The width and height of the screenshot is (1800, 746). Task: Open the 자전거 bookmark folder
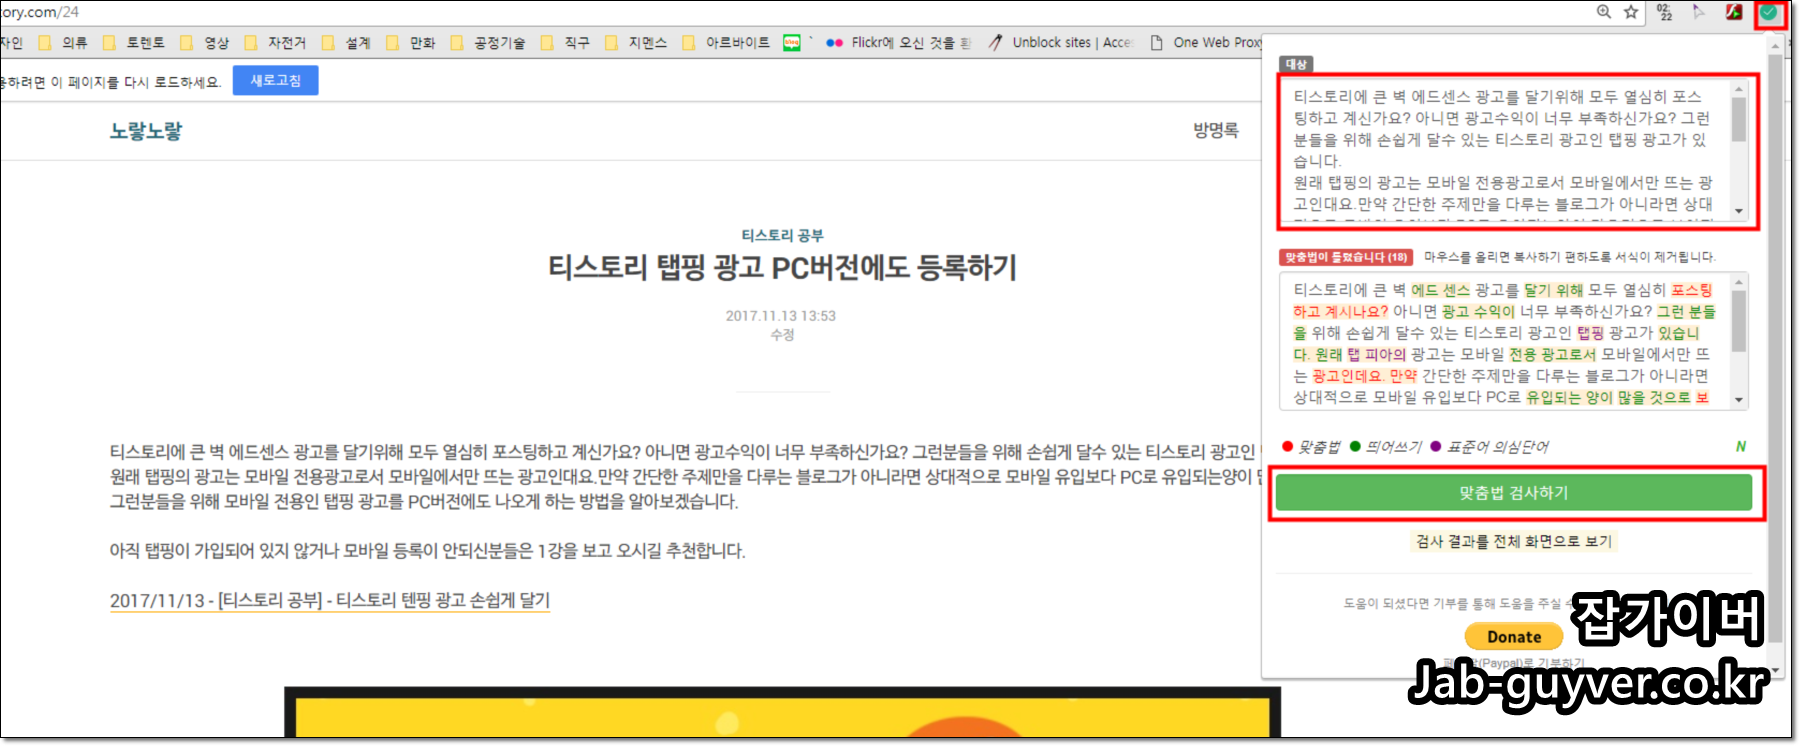275,42
